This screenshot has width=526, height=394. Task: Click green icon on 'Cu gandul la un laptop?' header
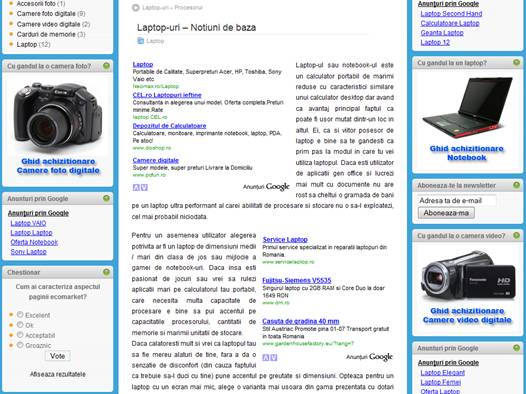point(516,62)
